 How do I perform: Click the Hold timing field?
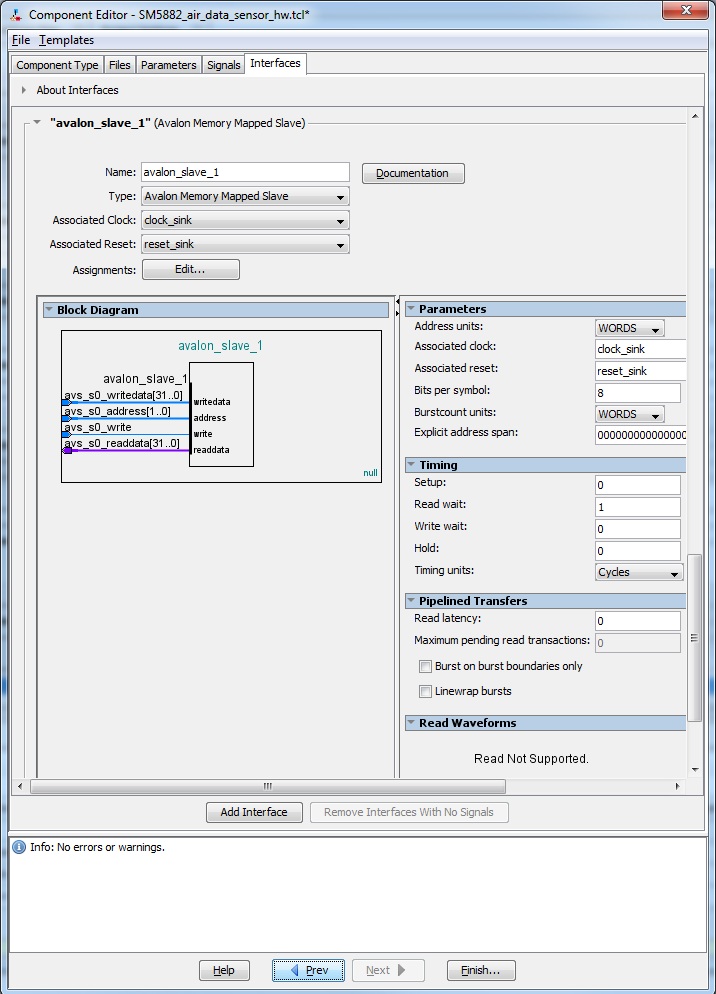[x=637, y=550]
